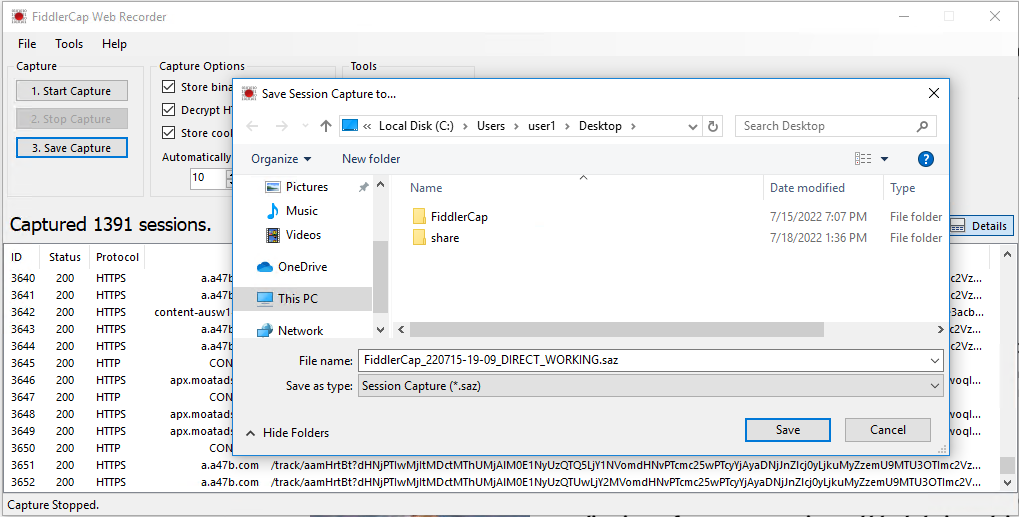Toggle the Decrypt HTTPS checkbox
The width and height of the screenshot is (1019, 517).
pos(168,110)
